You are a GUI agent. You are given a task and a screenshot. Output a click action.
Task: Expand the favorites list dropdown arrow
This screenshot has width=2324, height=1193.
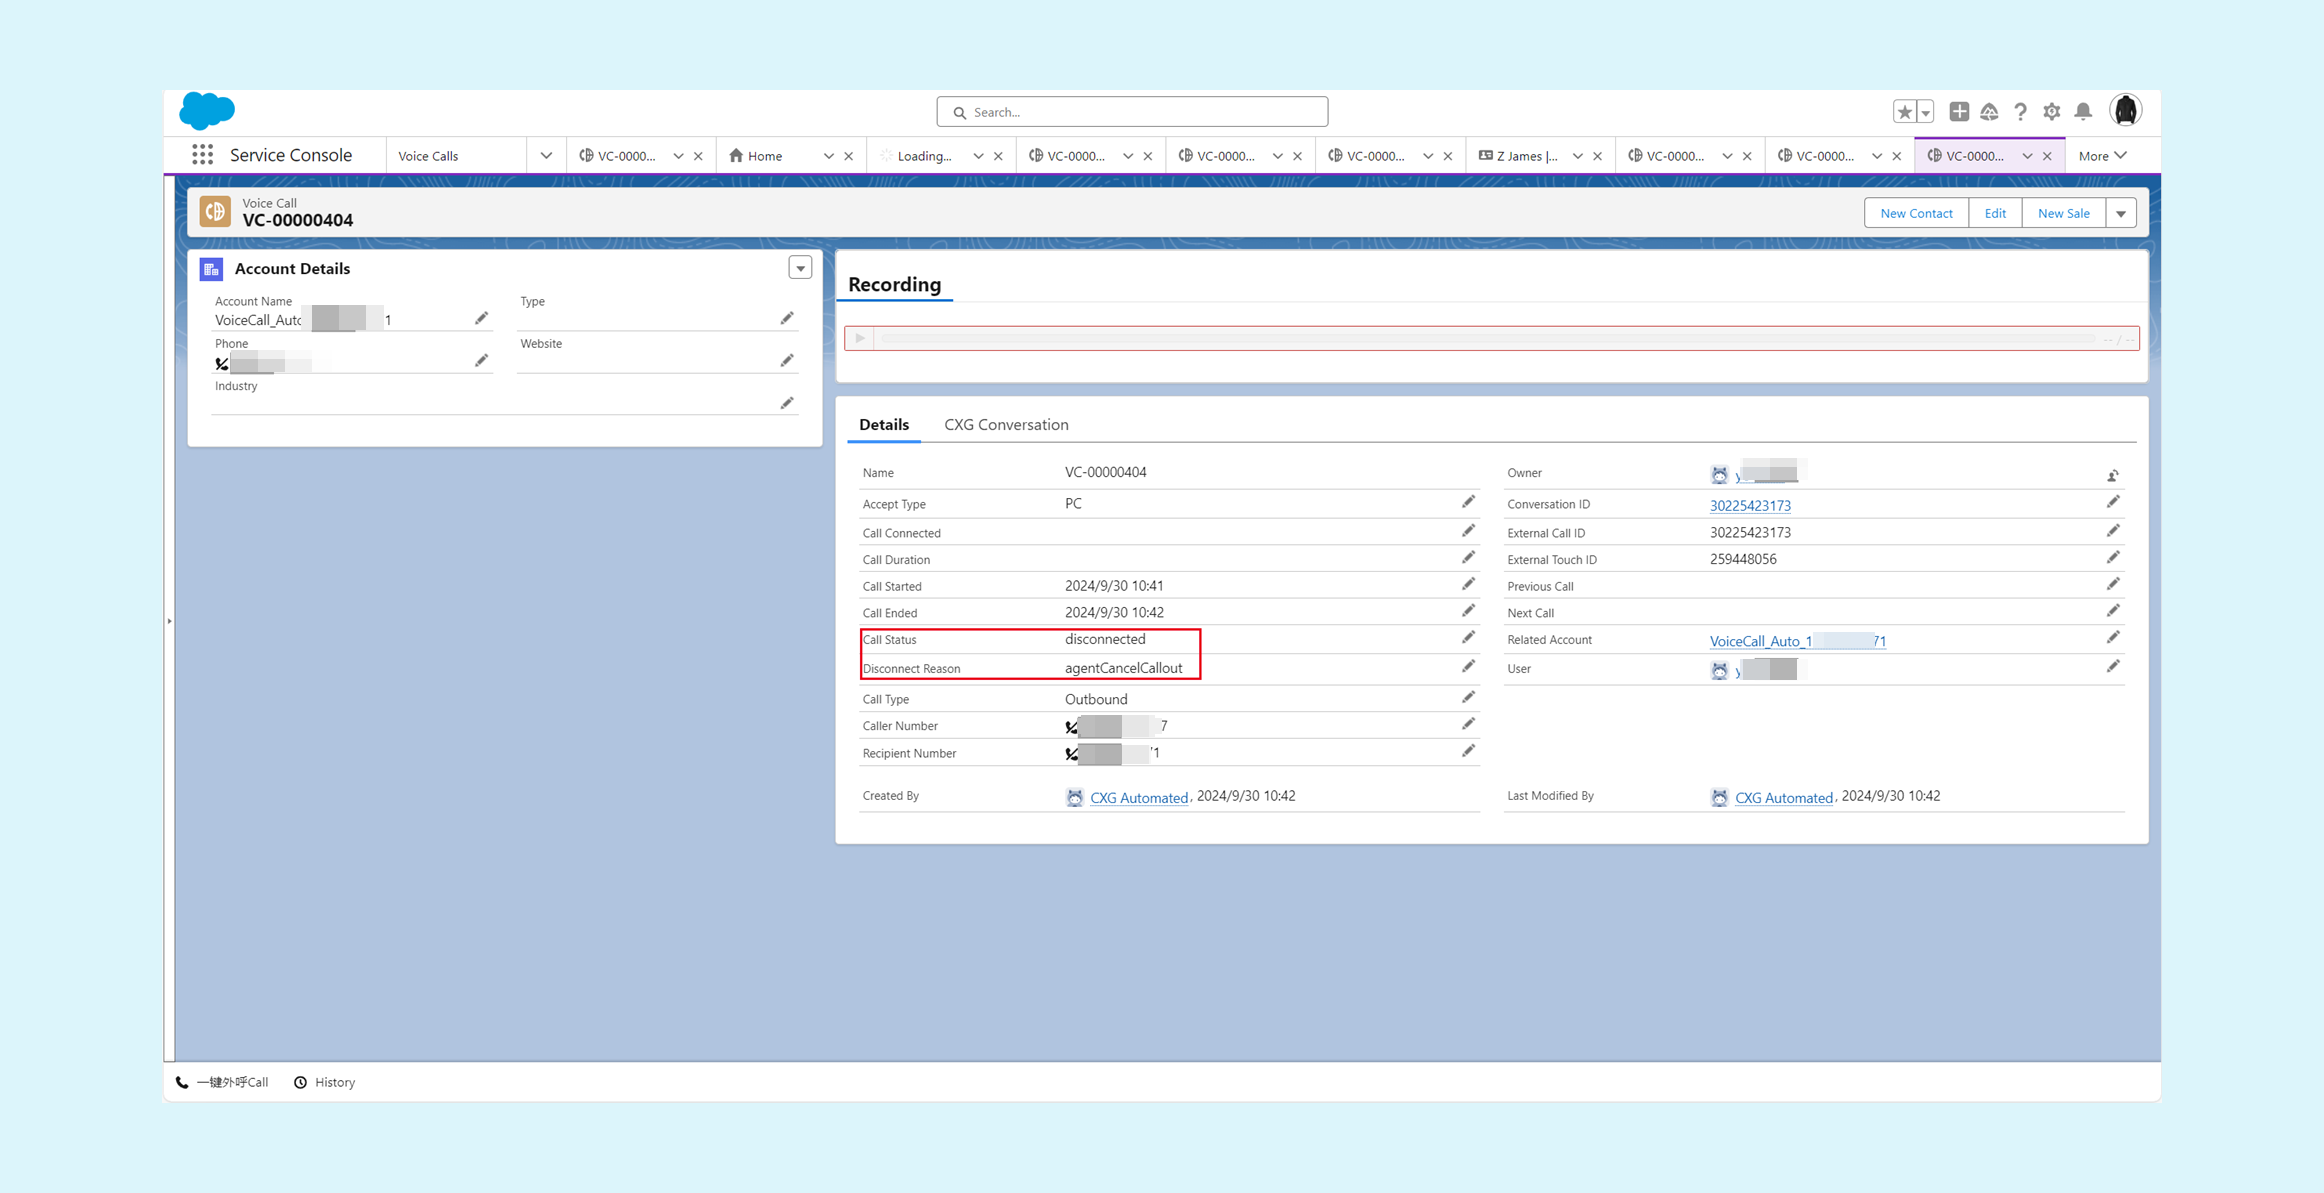click(x=1925, y=112)
